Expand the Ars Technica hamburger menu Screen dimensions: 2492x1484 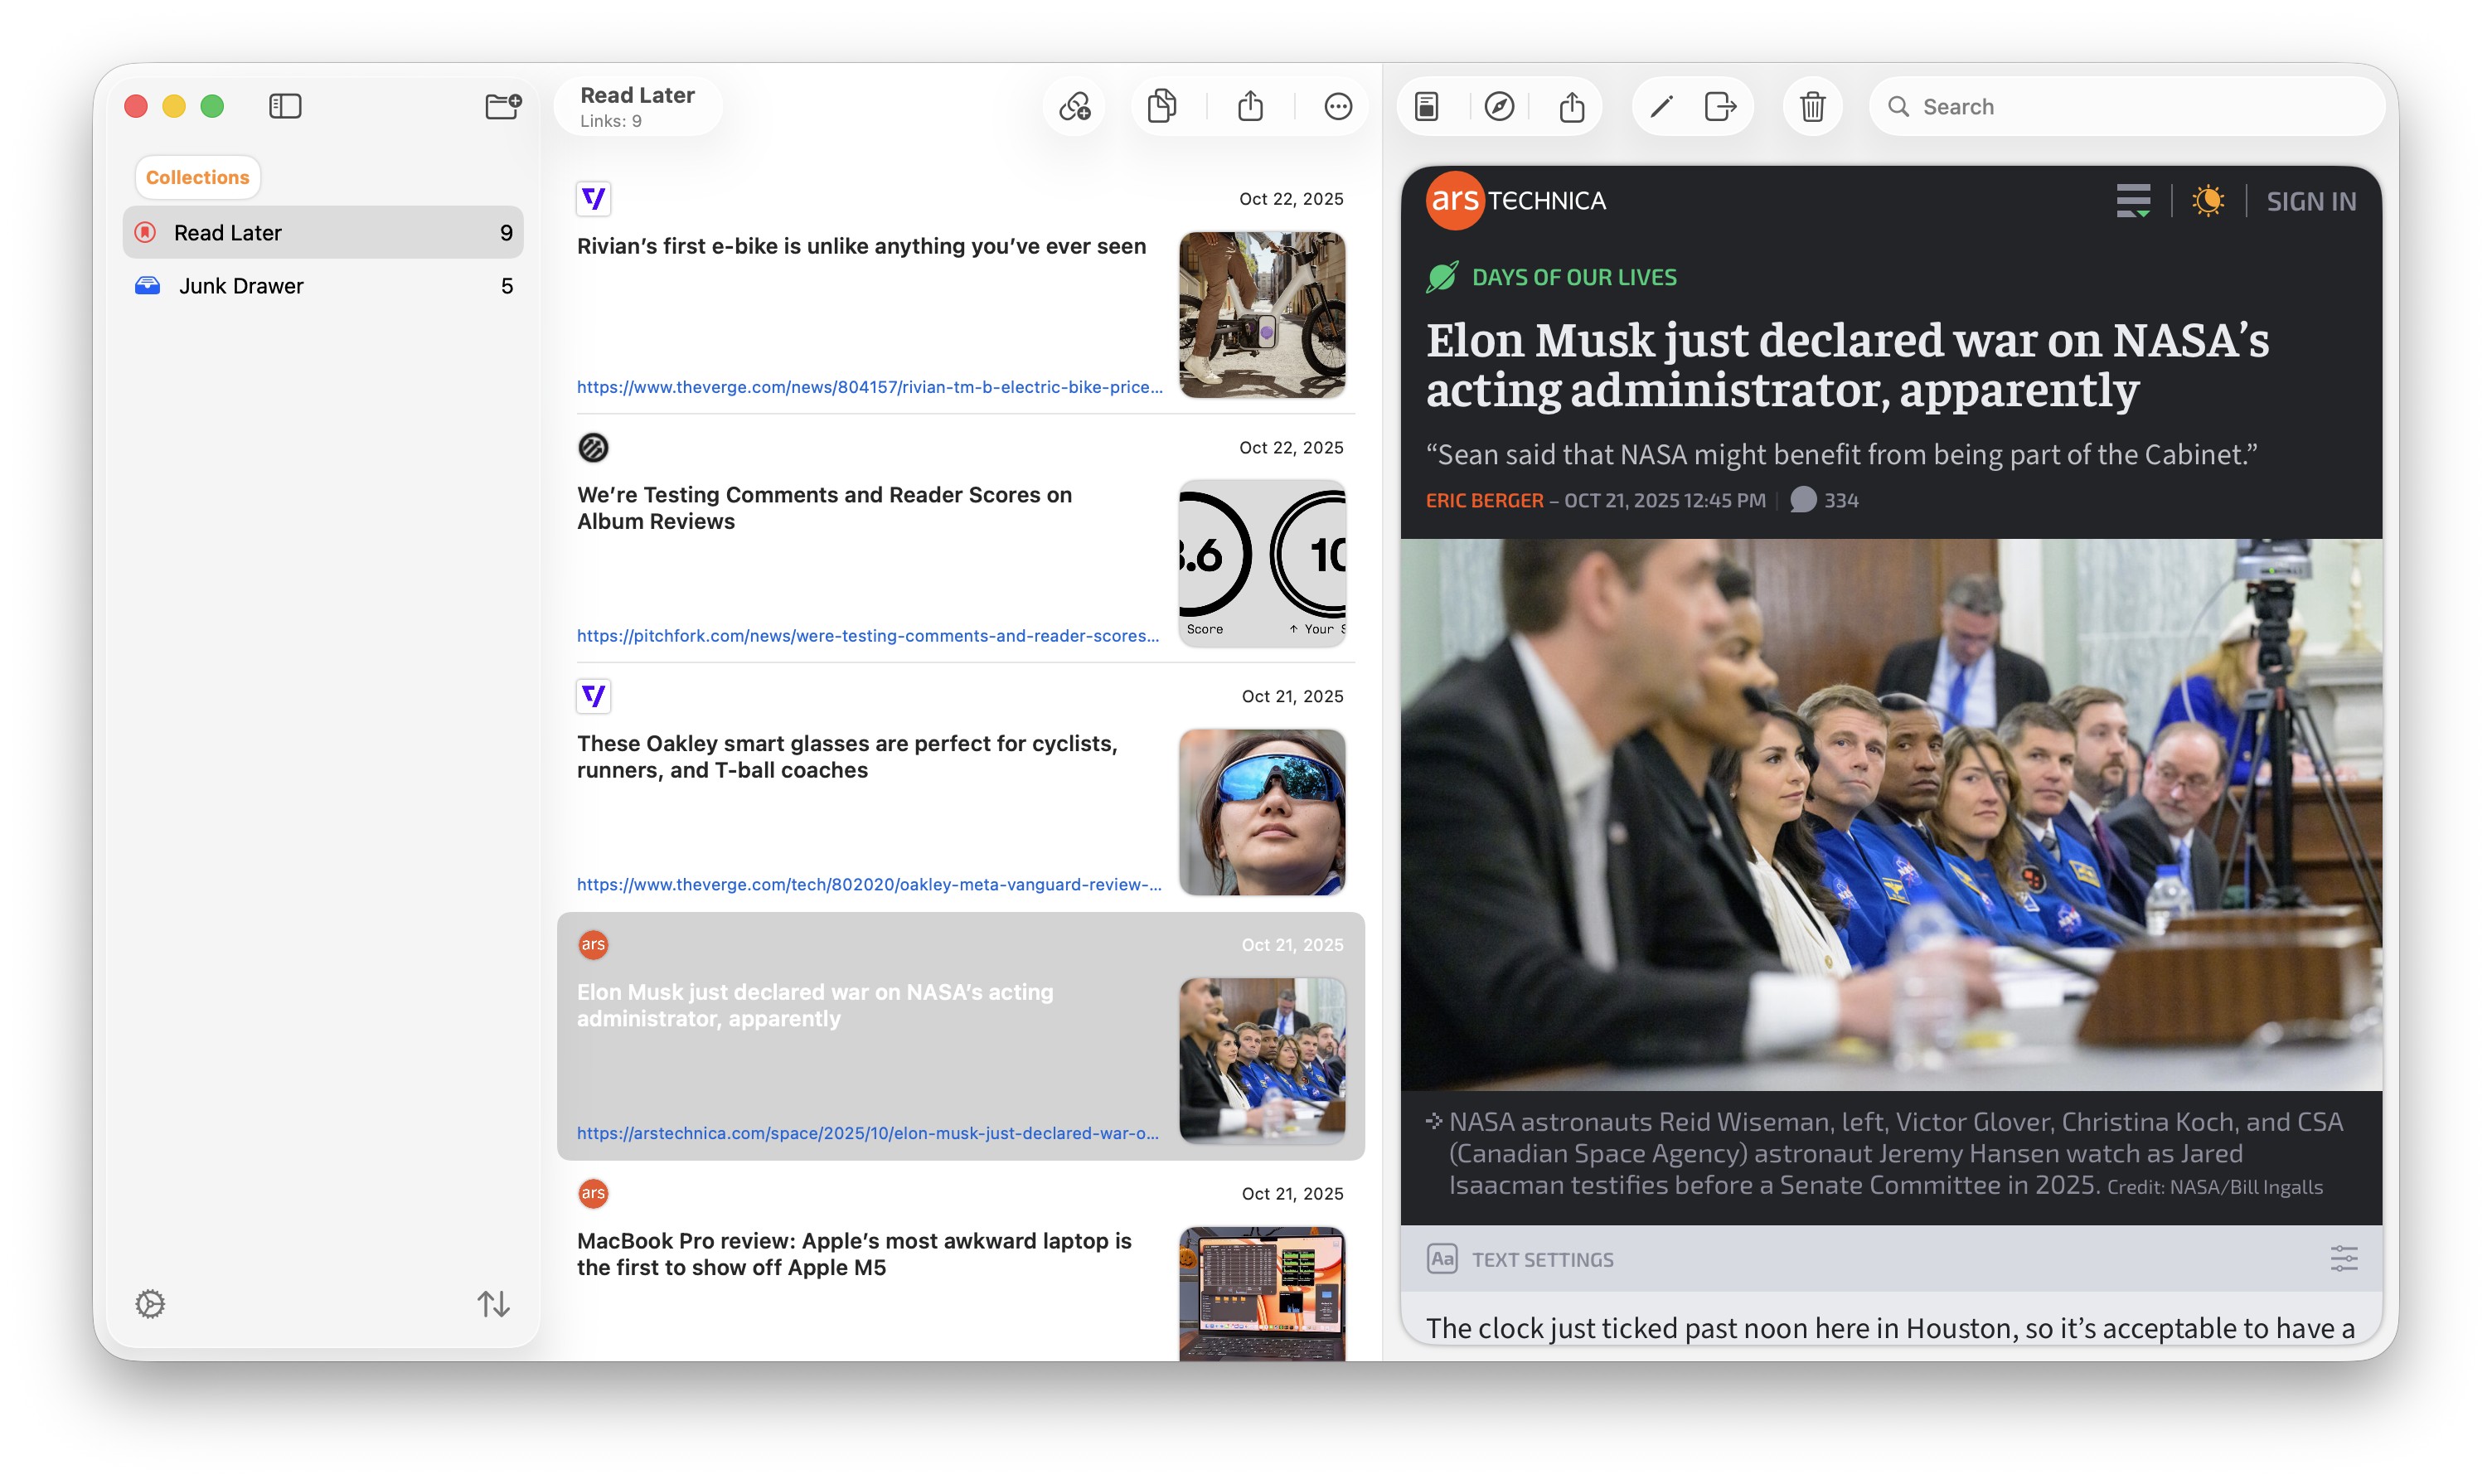(x=2134, y=200)
